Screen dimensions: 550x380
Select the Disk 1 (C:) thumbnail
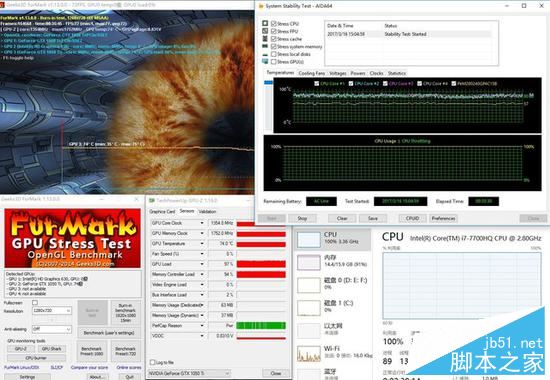309,308
